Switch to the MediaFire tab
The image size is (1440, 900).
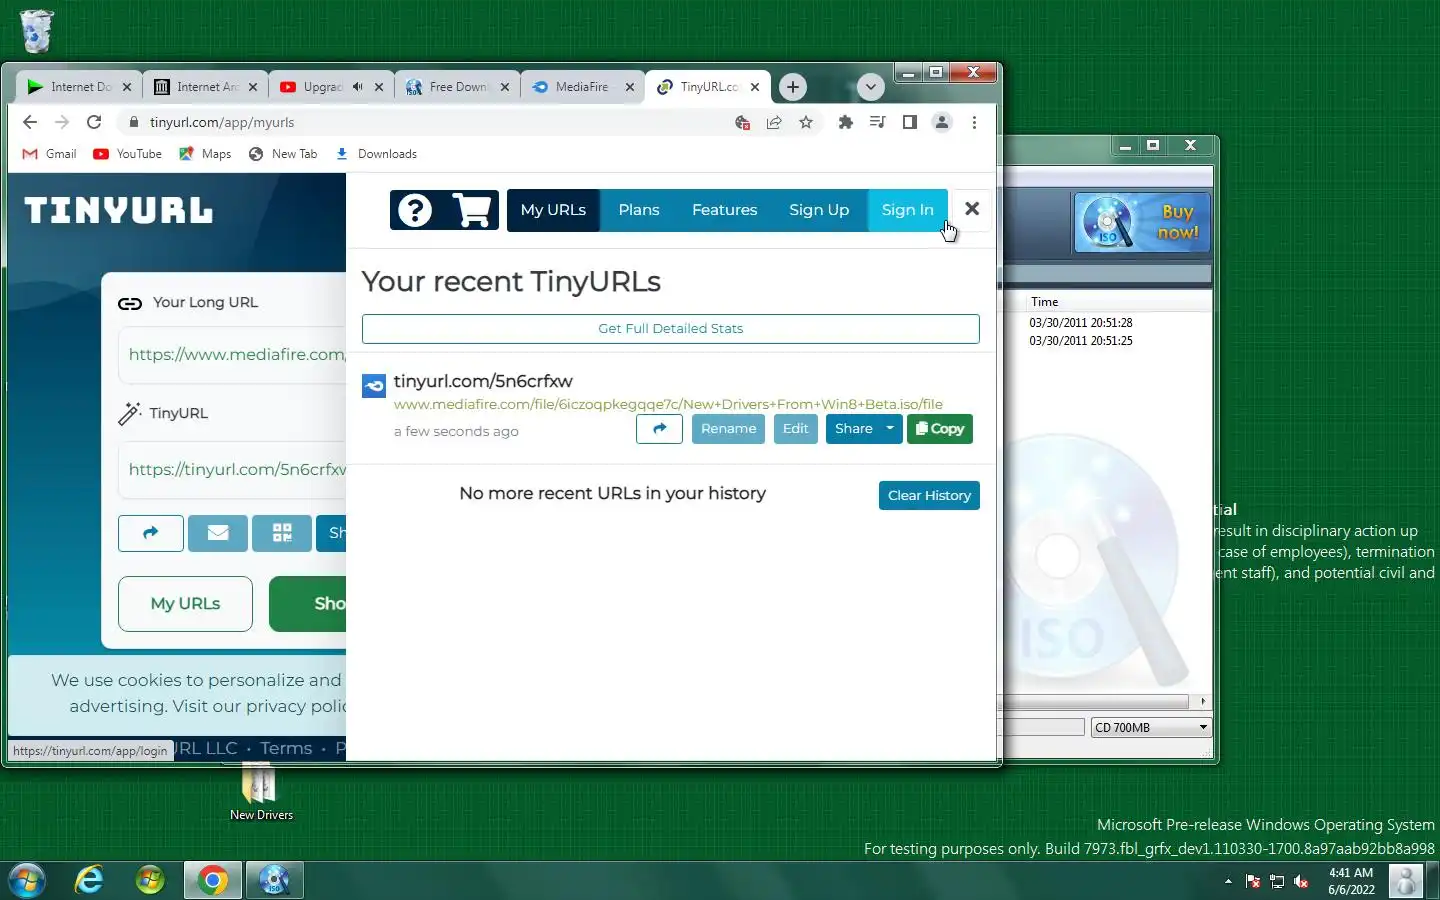click(x=582, y=87)
